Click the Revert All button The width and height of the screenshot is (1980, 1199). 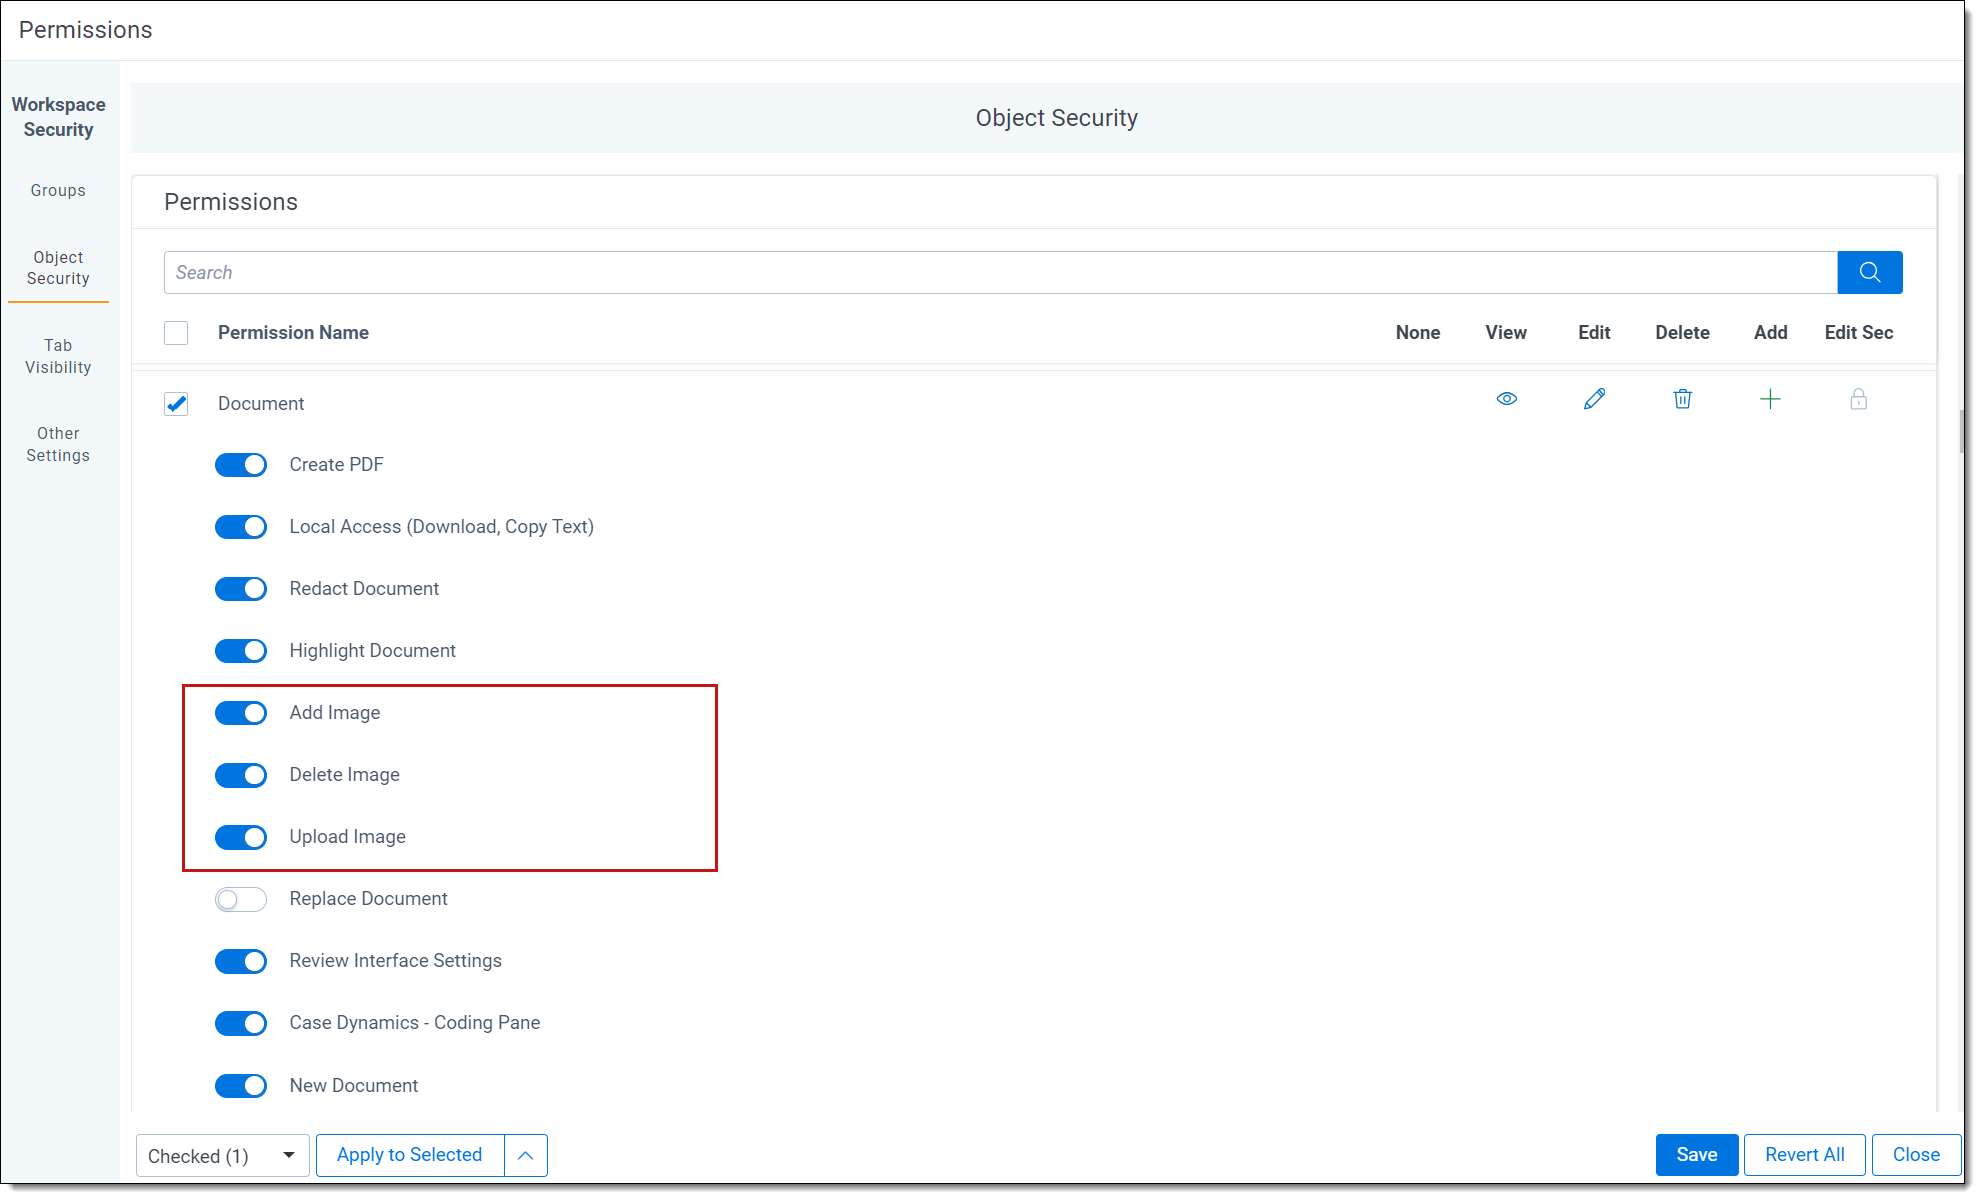tap(1803, 1154)
